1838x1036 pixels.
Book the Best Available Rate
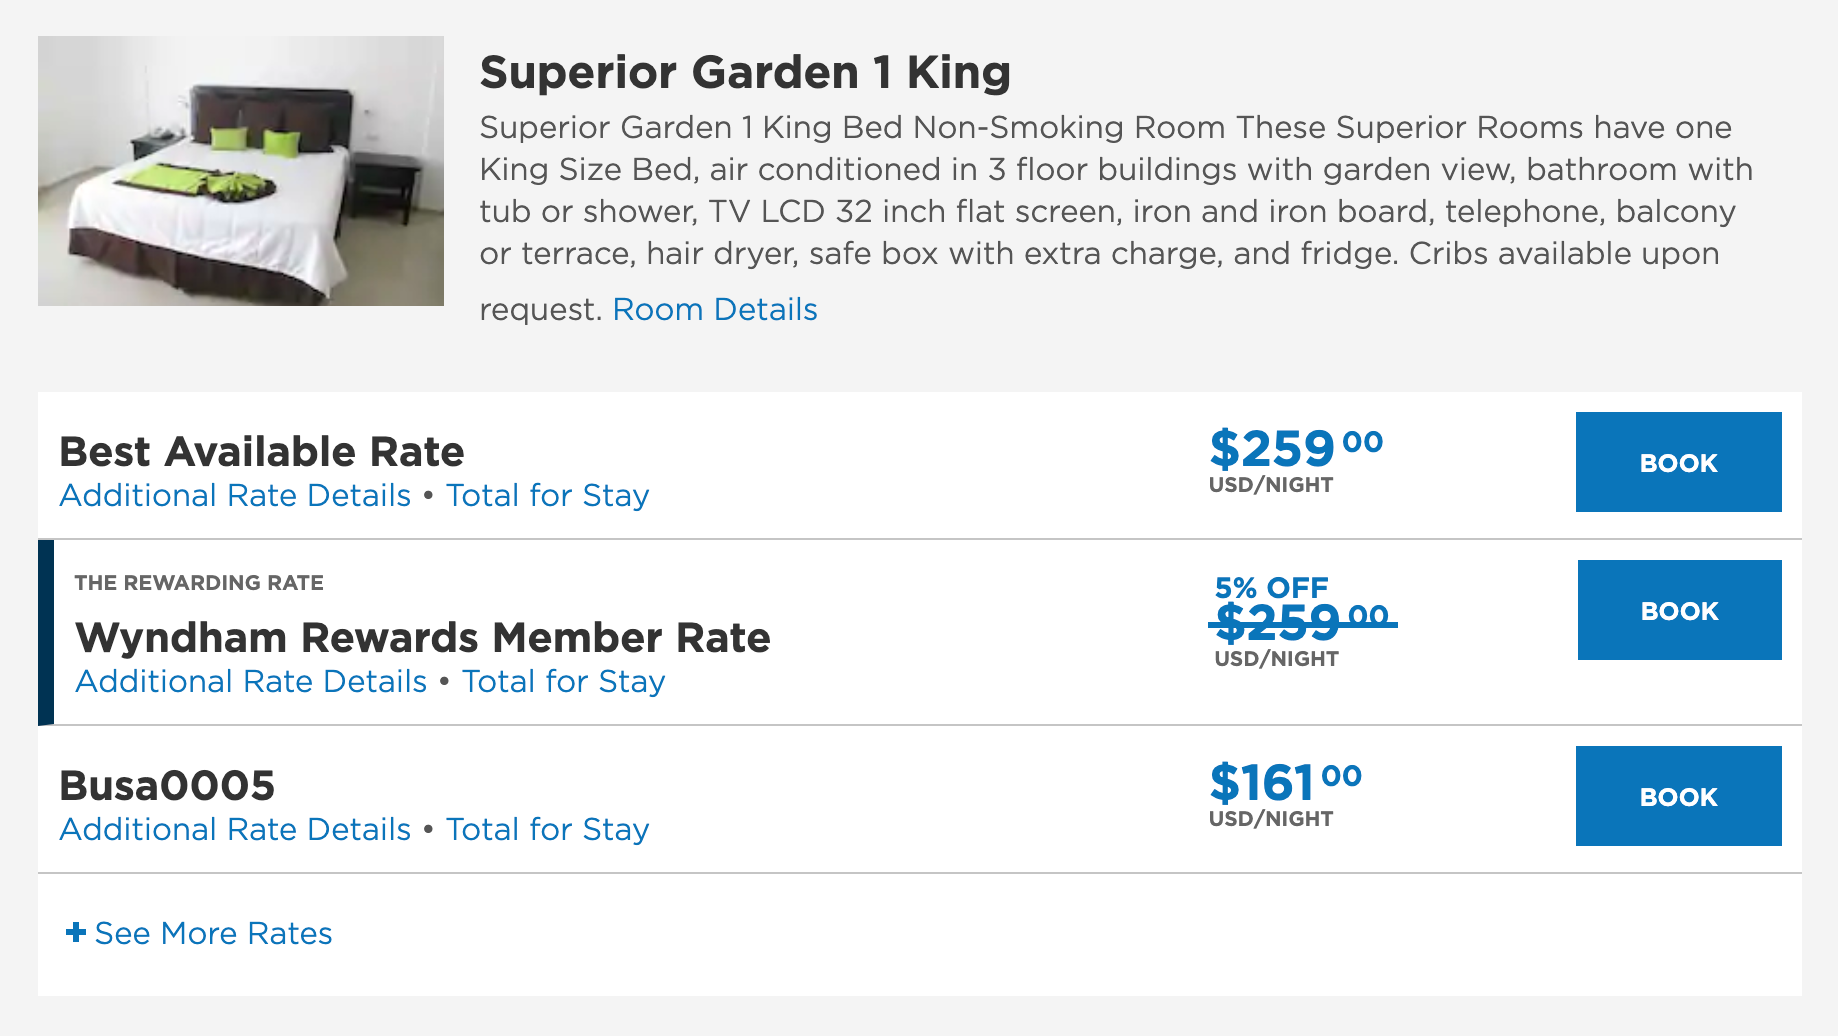click(x=1678, y=462)
